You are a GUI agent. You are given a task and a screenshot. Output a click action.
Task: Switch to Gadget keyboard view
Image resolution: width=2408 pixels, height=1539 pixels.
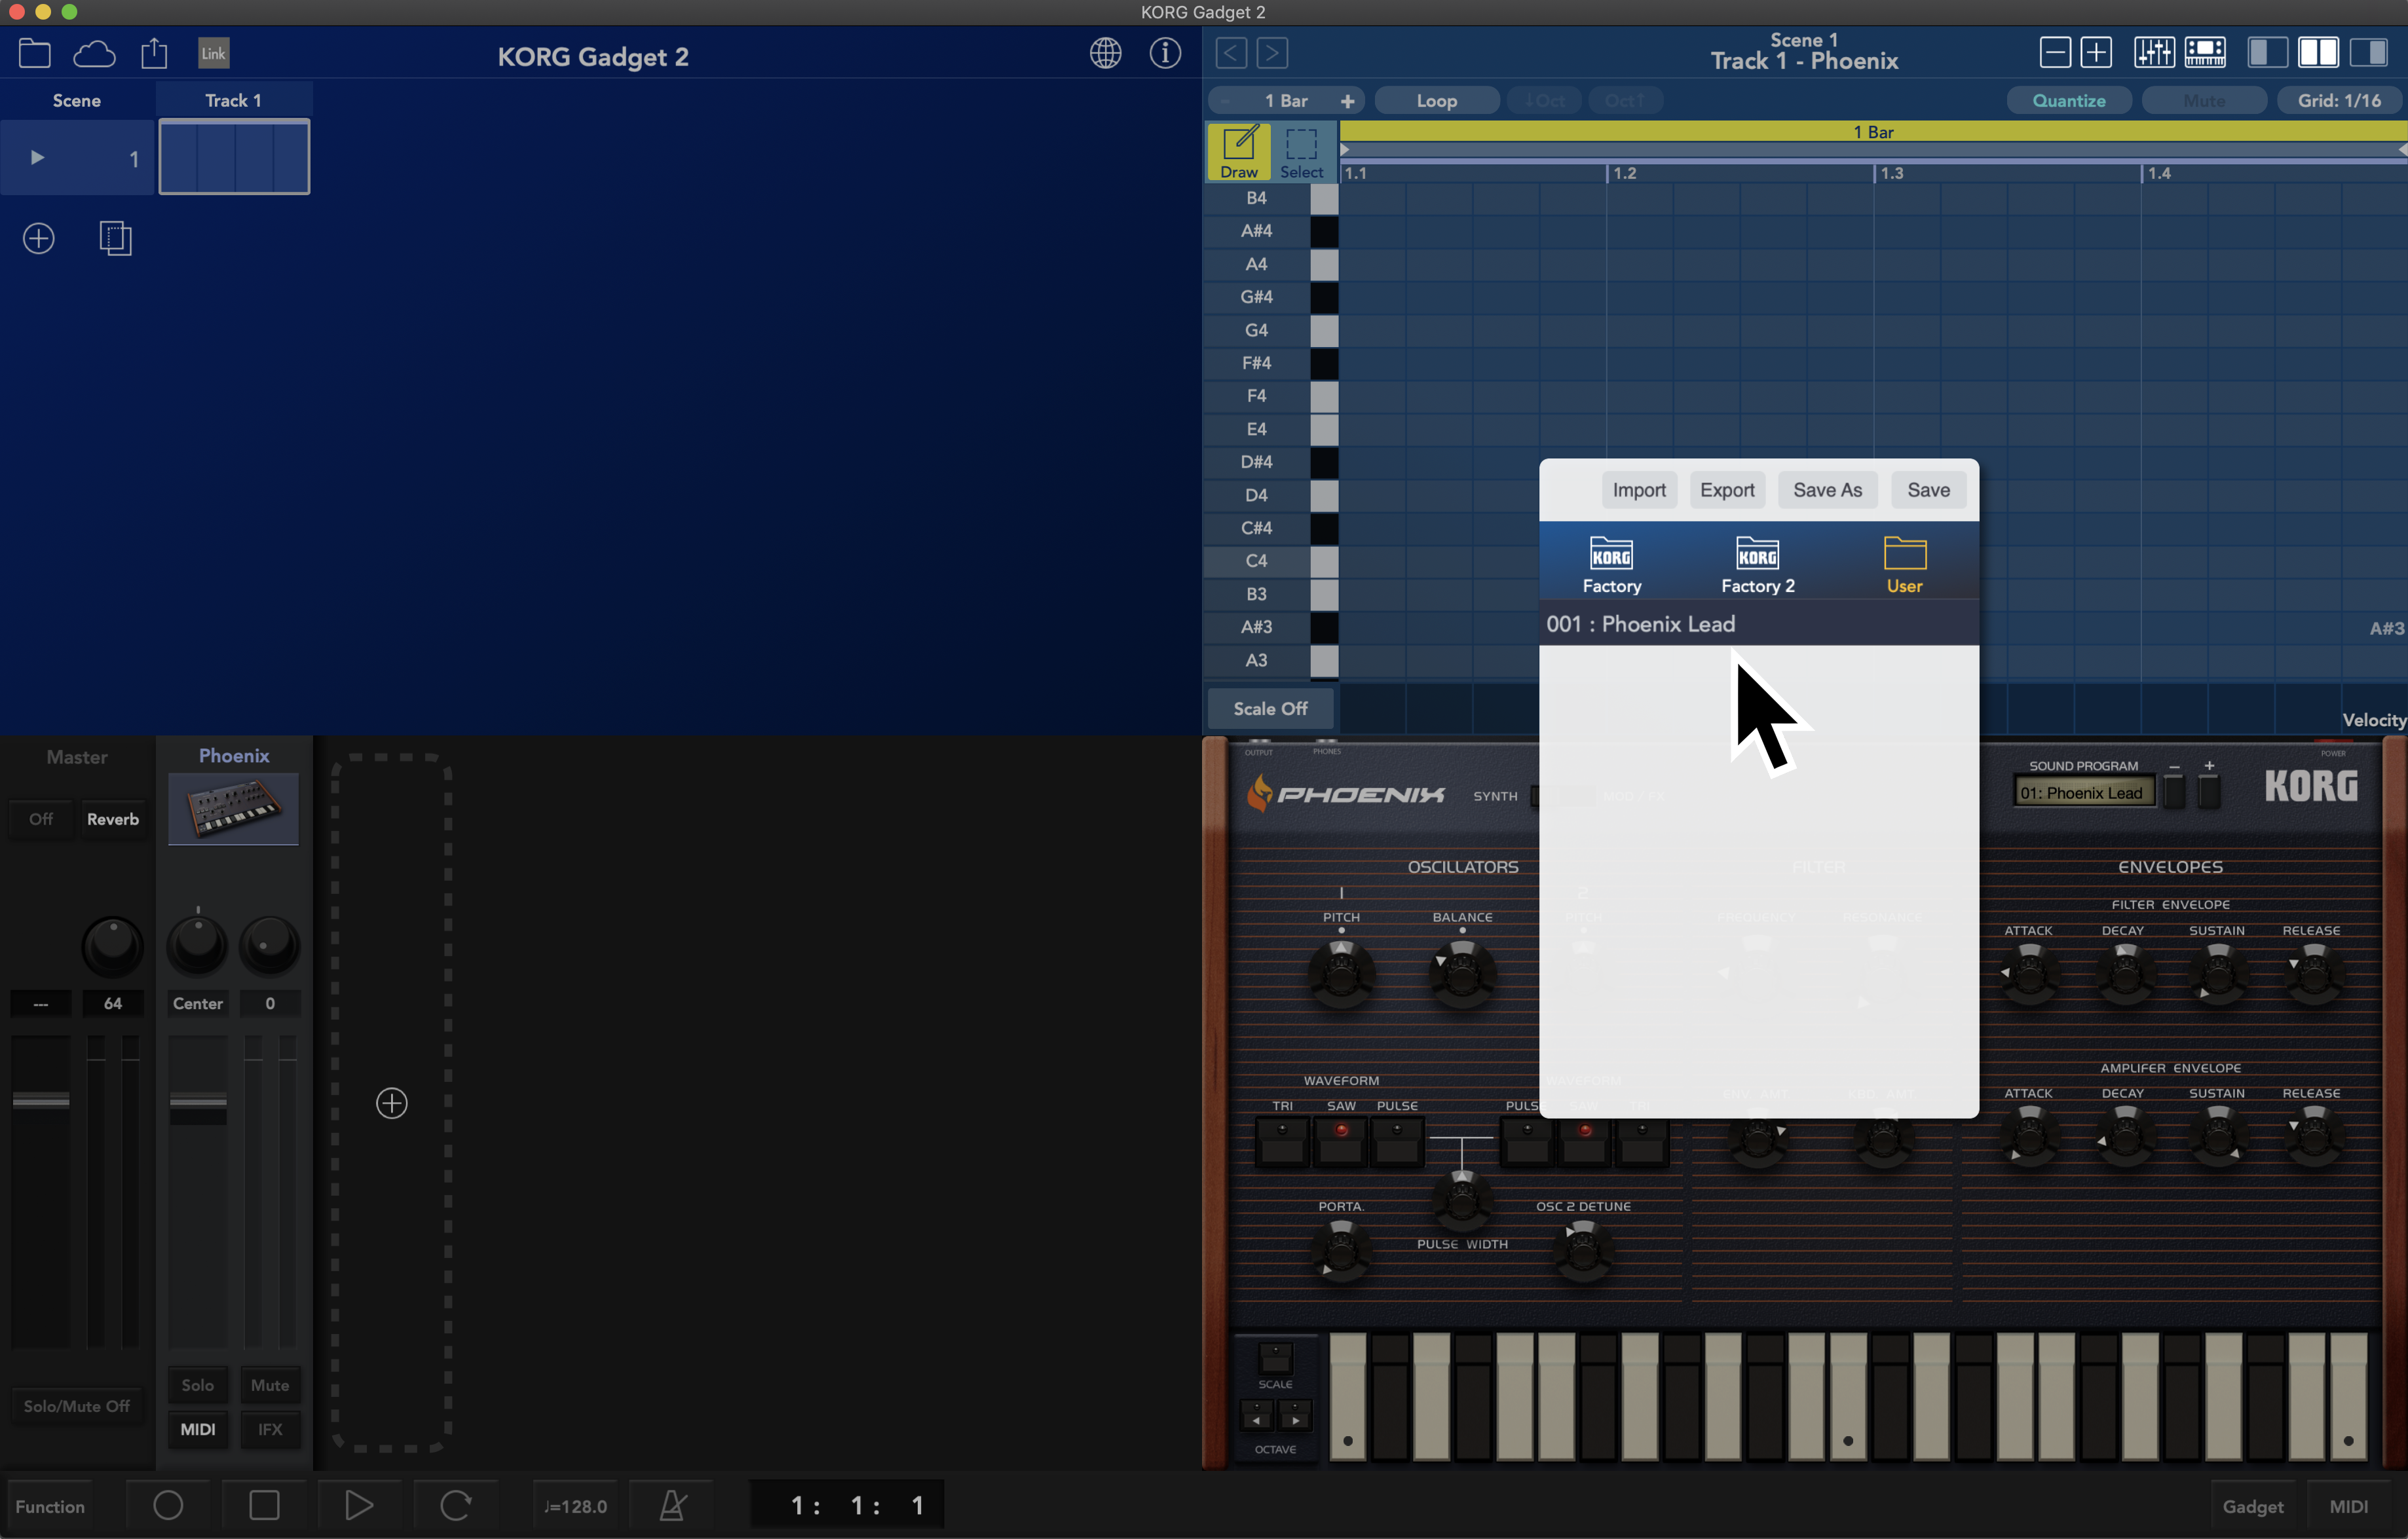click(2252, 1506)
